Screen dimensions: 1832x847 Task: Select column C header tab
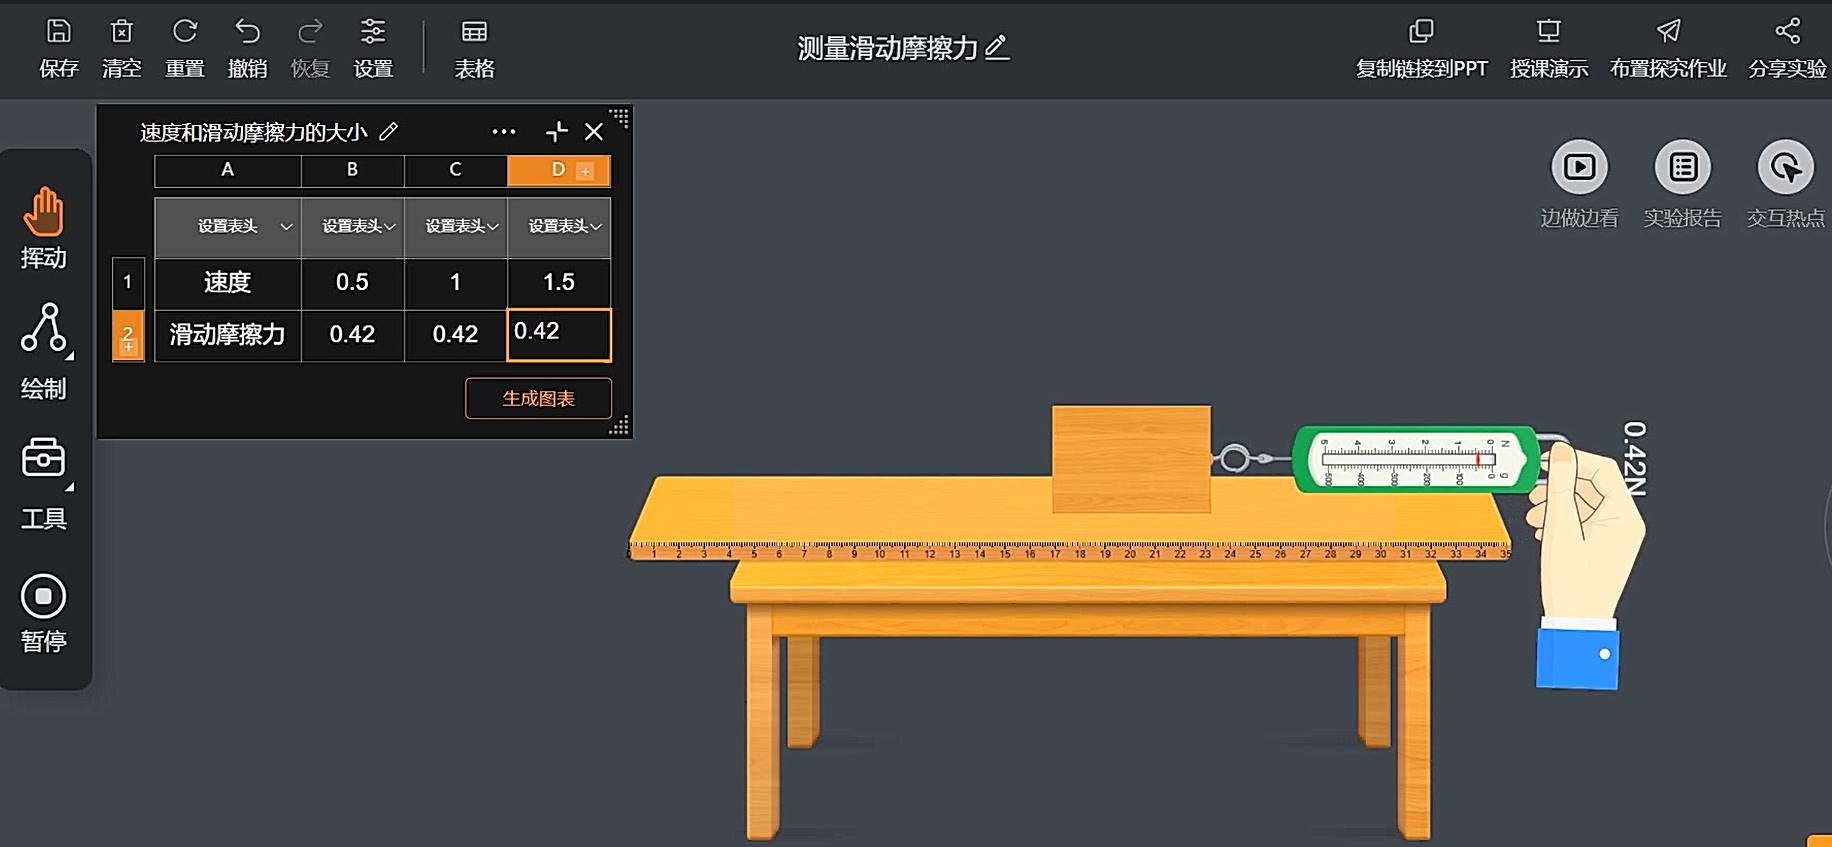click(x=455, y=170)
